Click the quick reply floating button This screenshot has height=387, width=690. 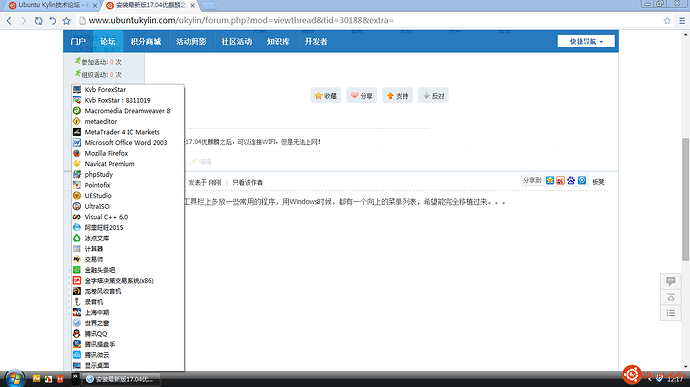tap(671, 281)
